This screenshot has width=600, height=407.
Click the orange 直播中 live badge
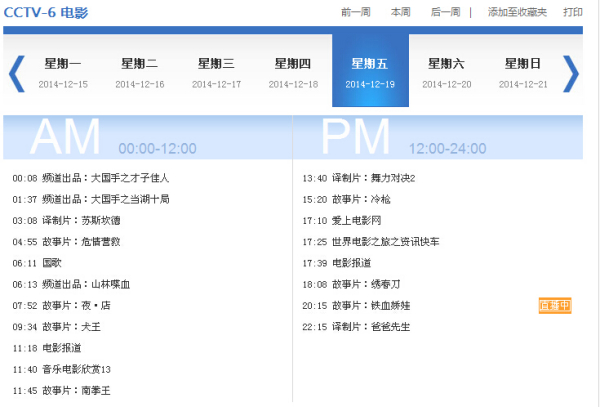555,305
